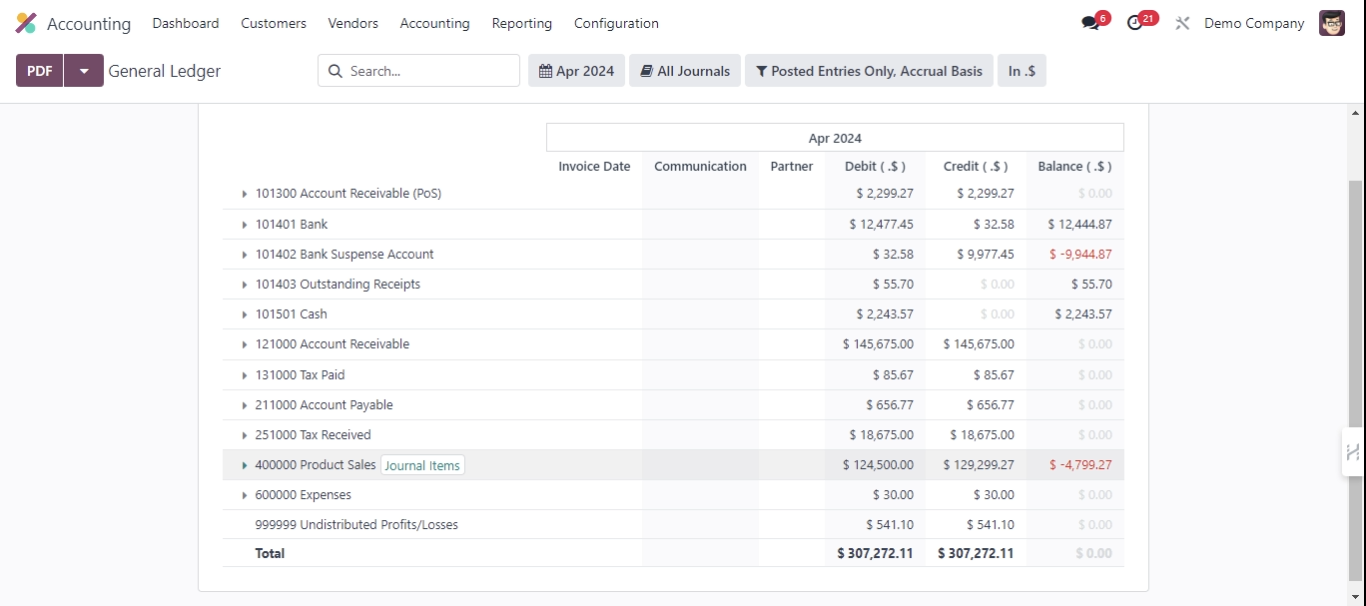Click the book icon on All Journals filter
This screenshot has width=1366, height=606.
pyautogui.click(x=647, y=70)
